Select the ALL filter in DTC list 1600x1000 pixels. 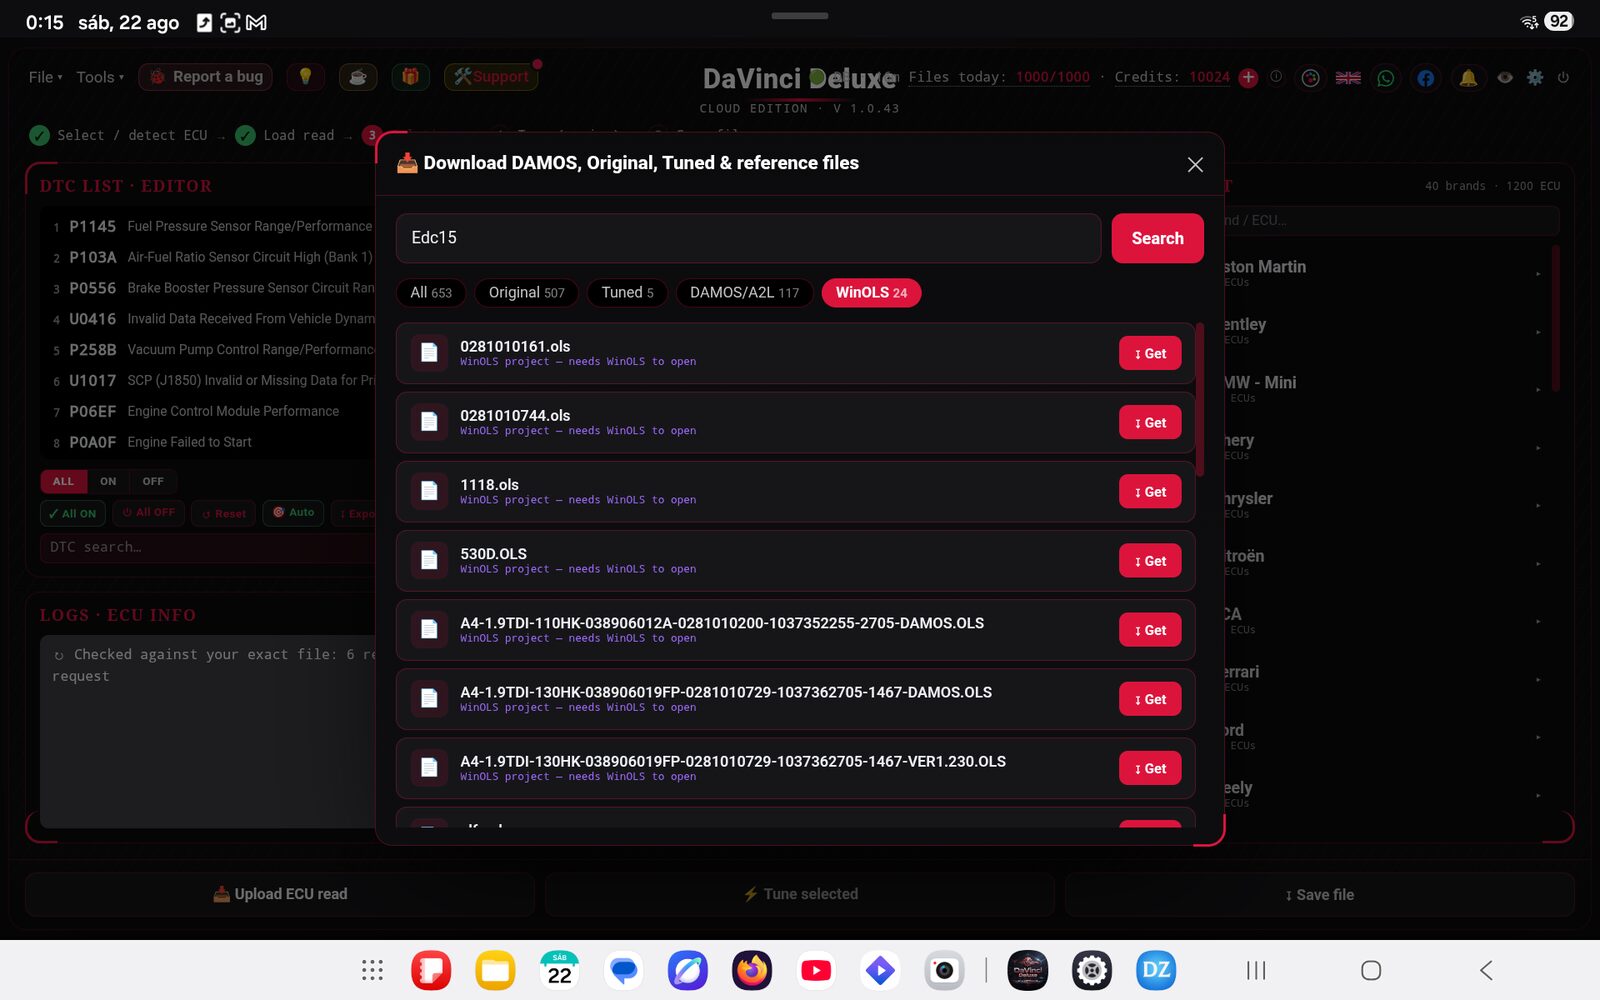coord(63,481)
